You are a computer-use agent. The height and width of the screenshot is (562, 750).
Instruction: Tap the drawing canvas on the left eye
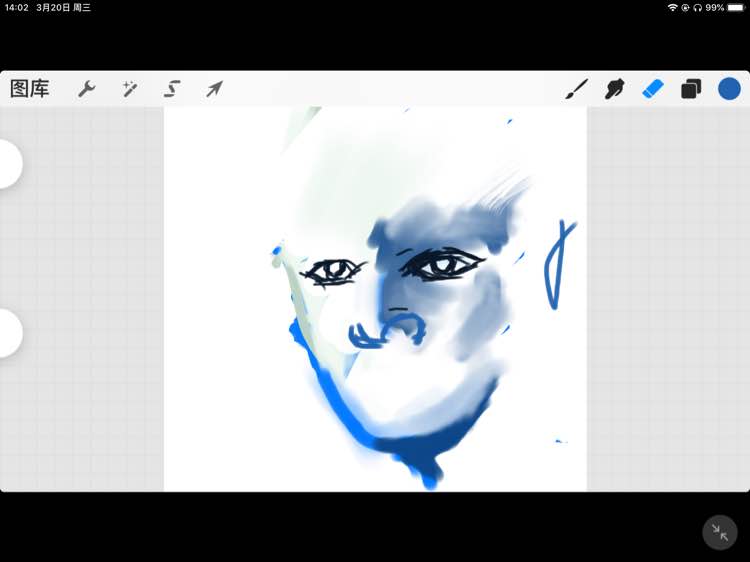coord(333,272)
